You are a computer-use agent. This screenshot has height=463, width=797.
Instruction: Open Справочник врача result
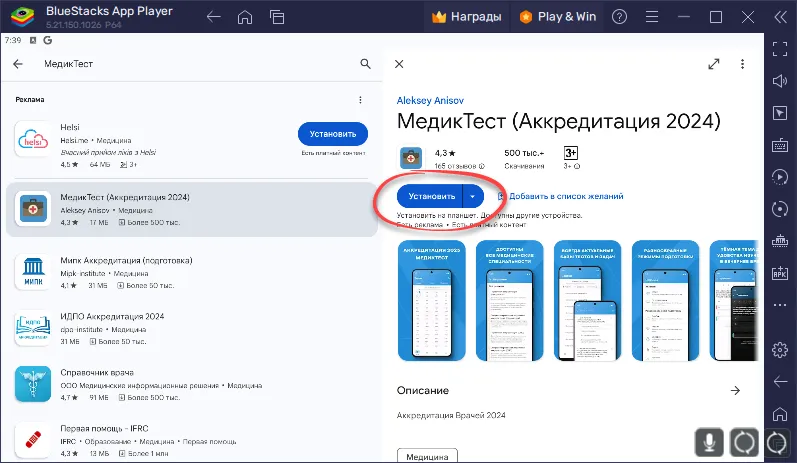[x=192, y=385]
